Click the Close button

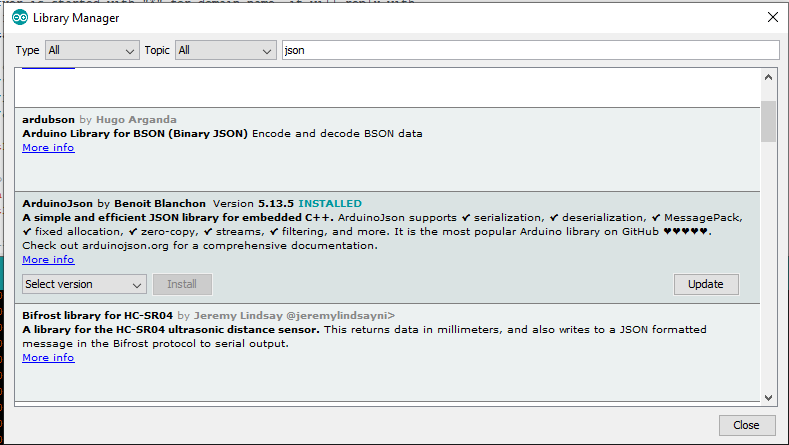point(746,425)
